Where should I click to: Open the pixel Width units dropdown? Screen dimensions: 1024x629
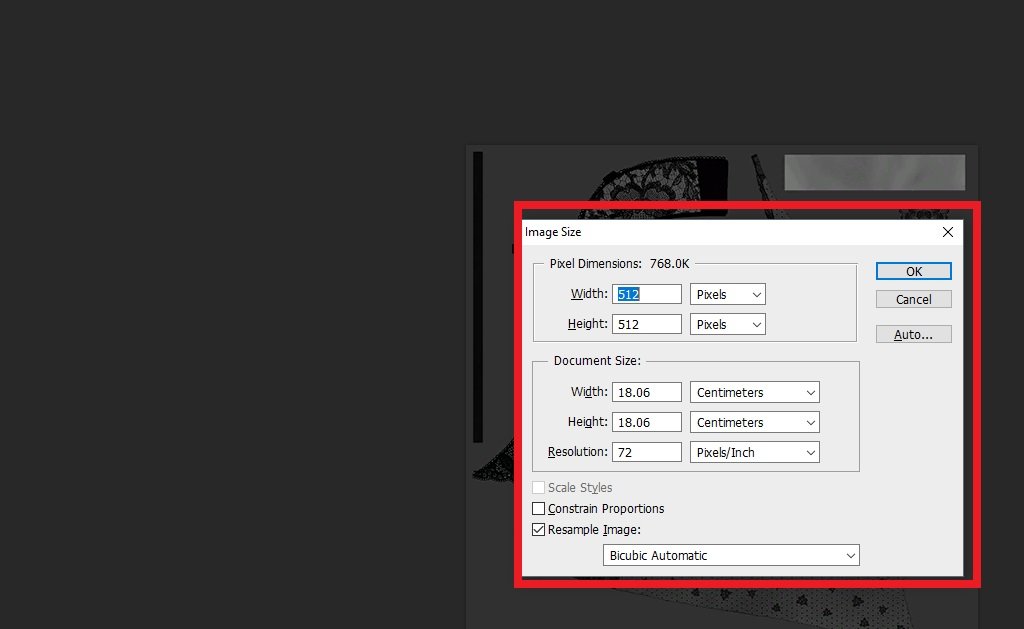click(728, 294)
